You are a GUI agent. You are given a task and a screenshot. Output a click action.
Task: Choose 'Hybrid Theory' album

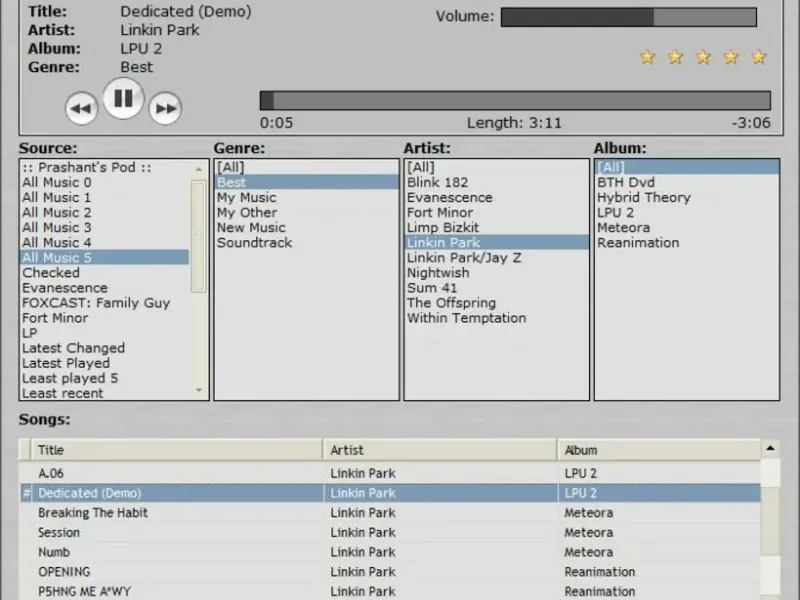[x=687, y=197]
